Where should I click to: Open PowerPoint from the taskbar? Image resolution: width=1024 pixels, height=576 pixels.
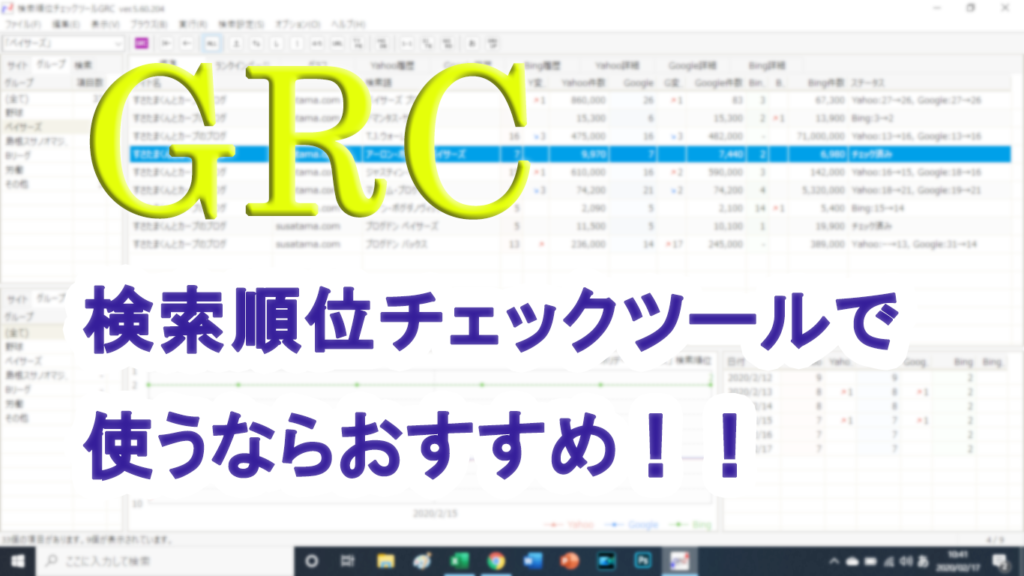[x=569, y=561]
